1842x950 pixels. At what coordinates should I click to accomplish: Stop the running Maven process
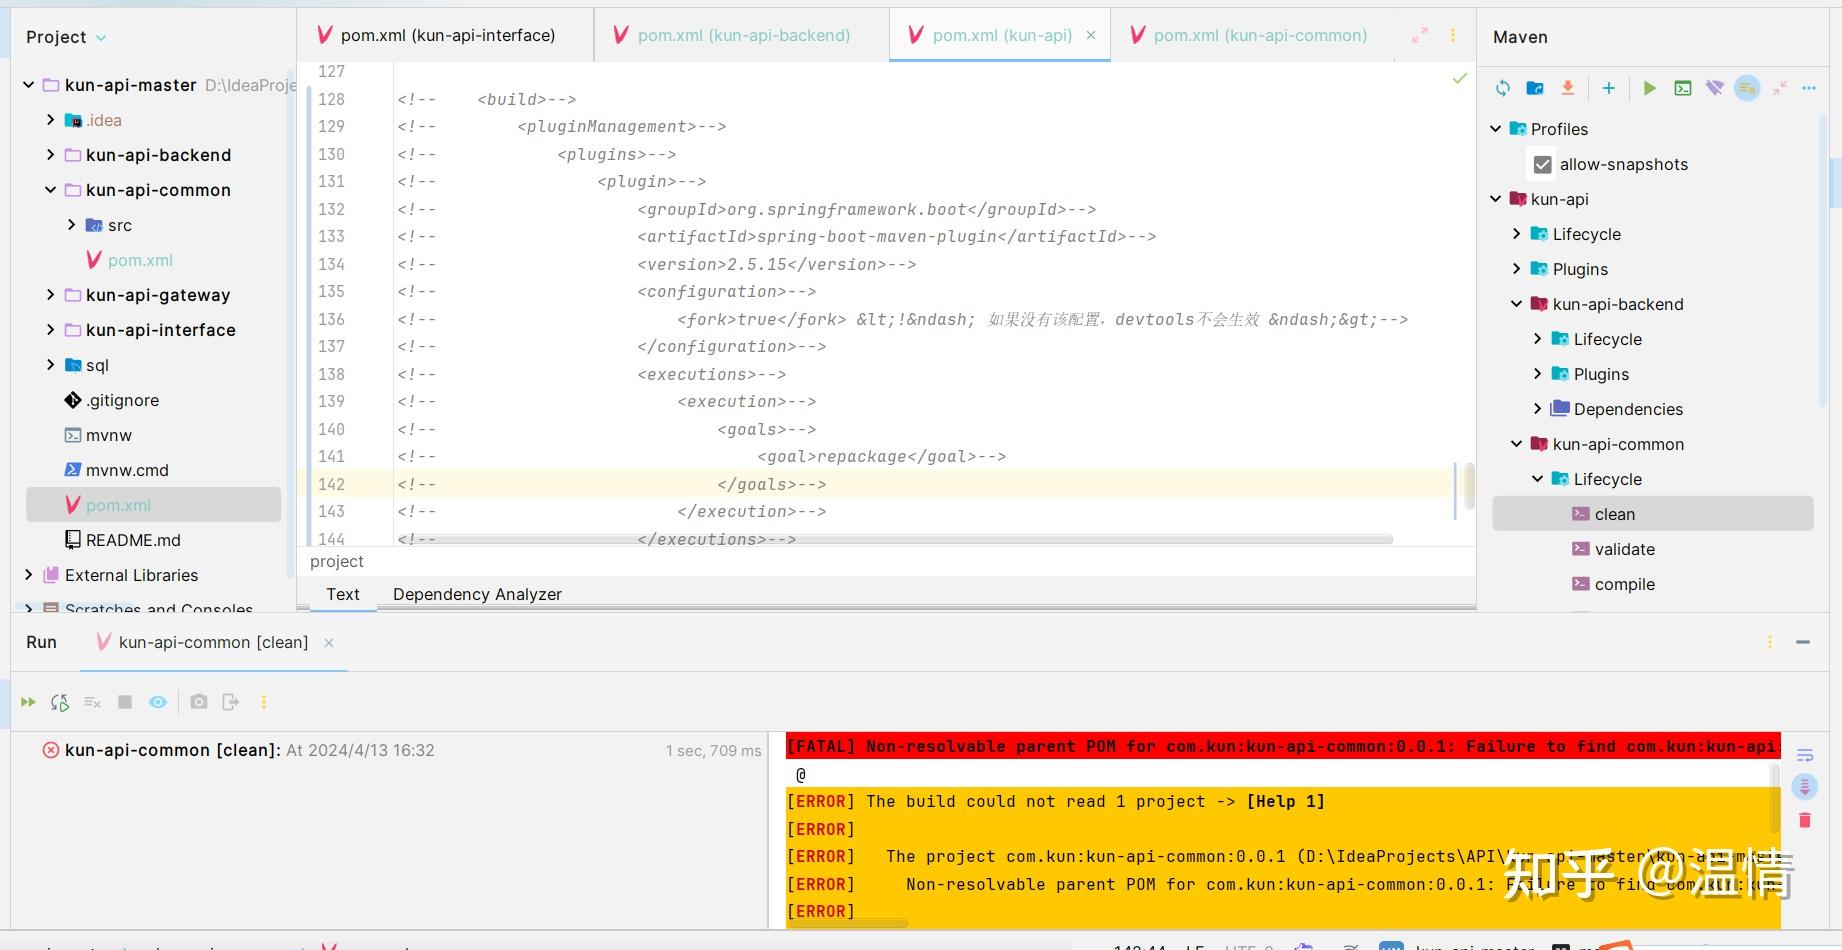click(x=125, y=701)
